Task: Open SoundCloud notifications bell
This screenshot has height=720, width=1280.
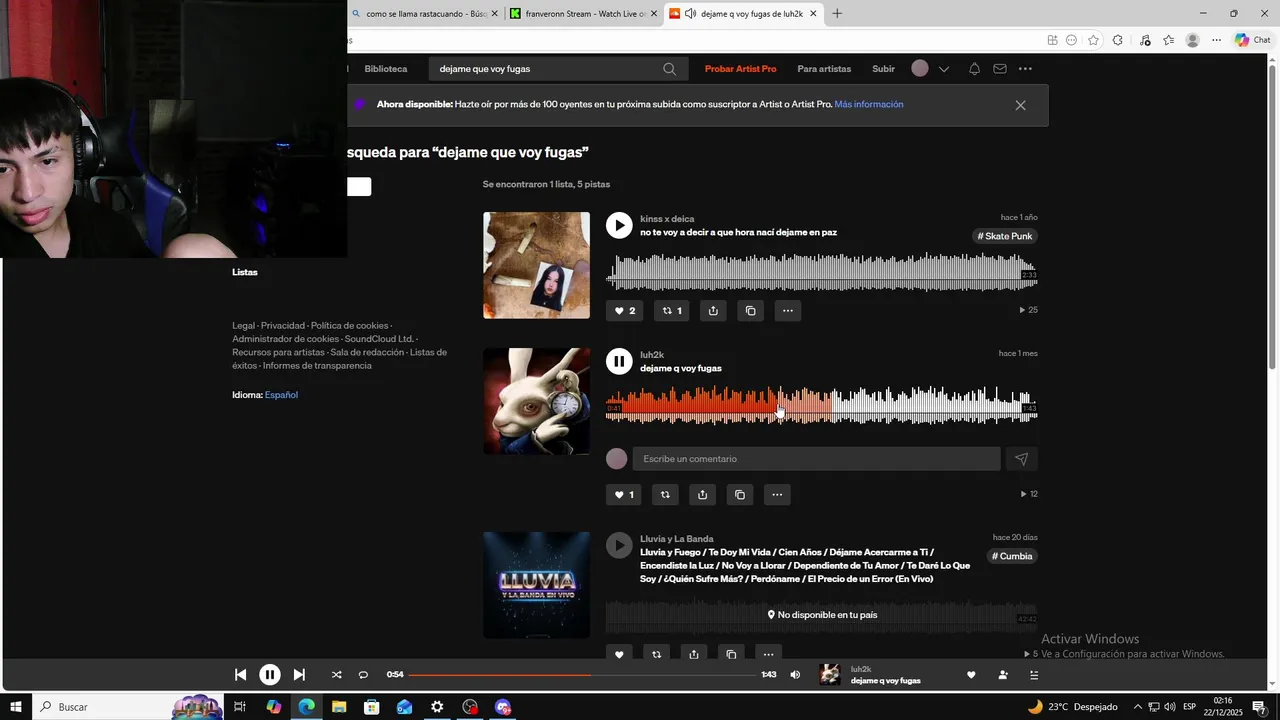Action: pos(974,69)
